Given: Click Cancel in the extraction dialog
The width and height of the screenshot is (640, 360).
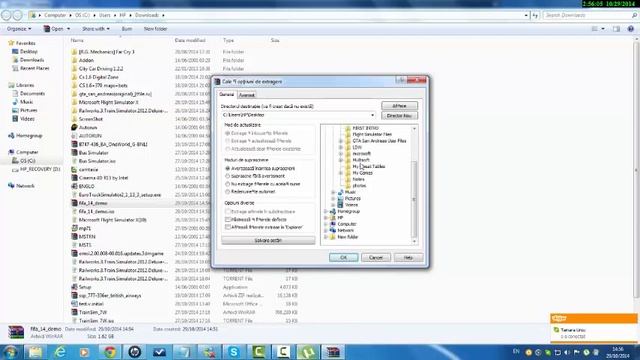Looking at the screenshot, I should point(376,258).
